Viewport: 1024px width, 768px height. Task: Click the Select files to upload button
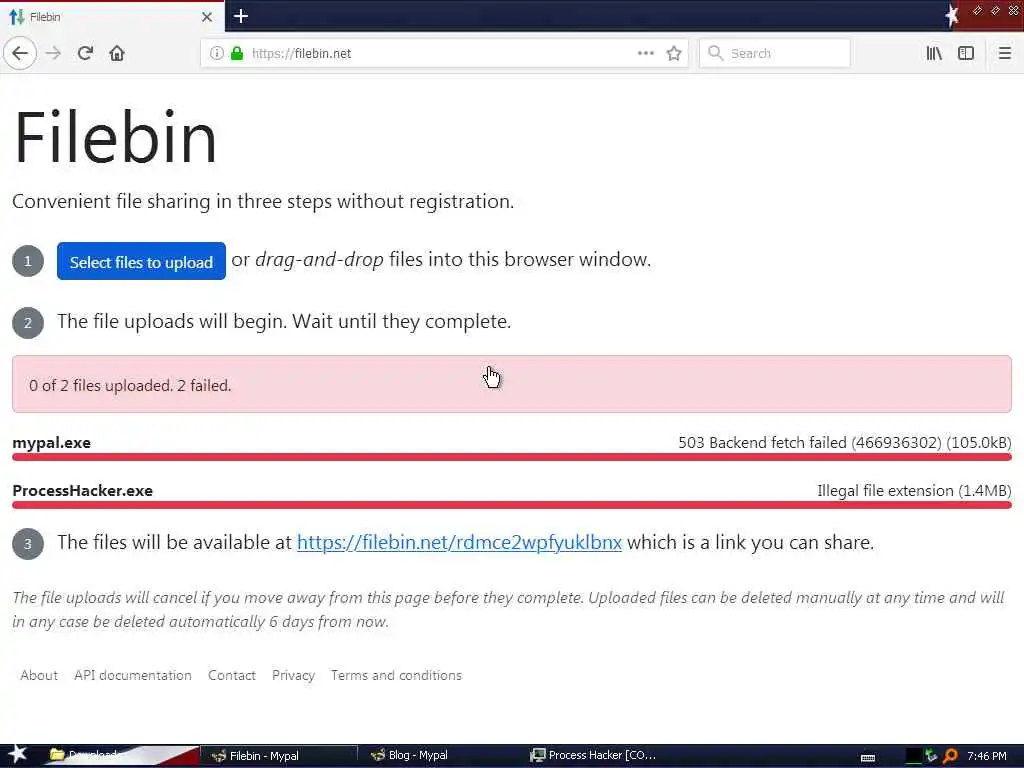click(141, 261)
